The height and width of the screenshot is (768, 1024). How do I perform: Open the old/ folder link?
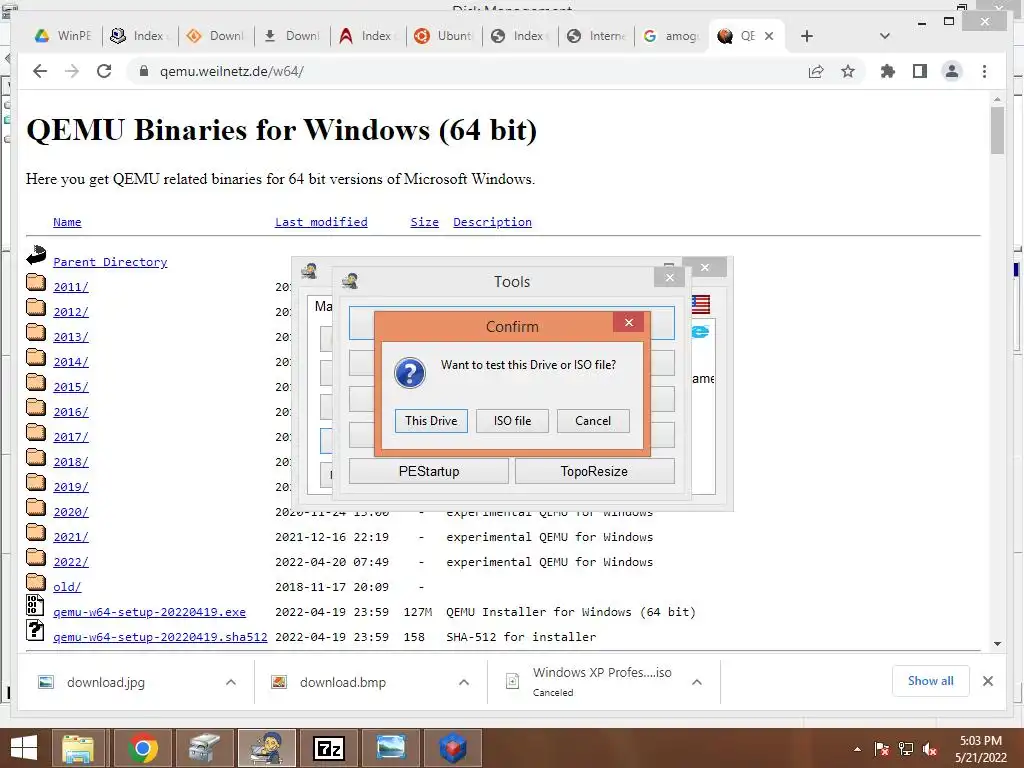click(67, 586)
